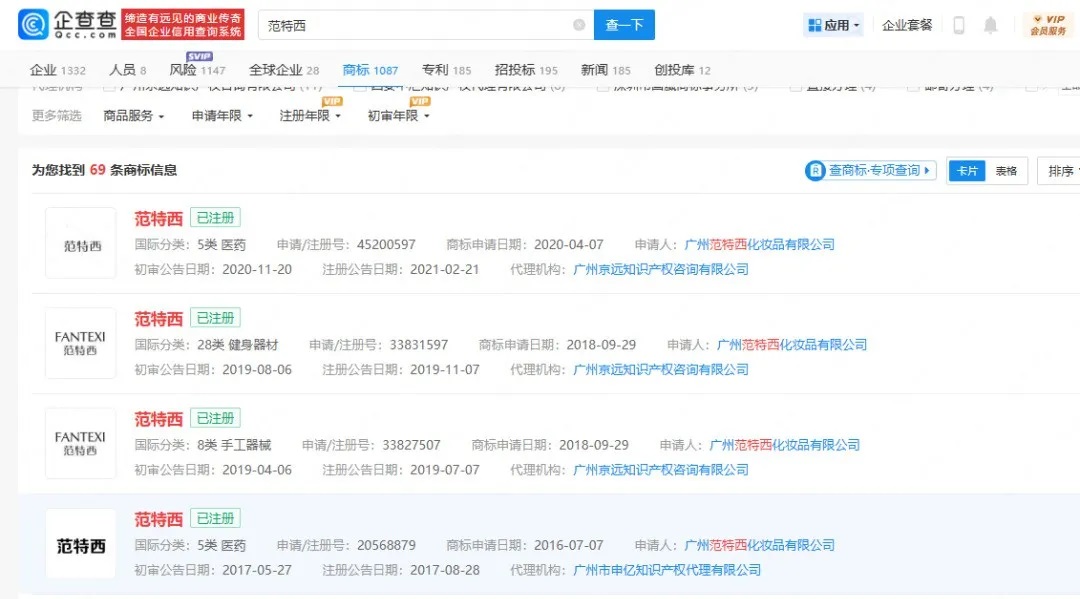The height and width of the screenshot is (599, 1080).
Task: Switch to 全球企业 tab
Action: click(284, 70)
